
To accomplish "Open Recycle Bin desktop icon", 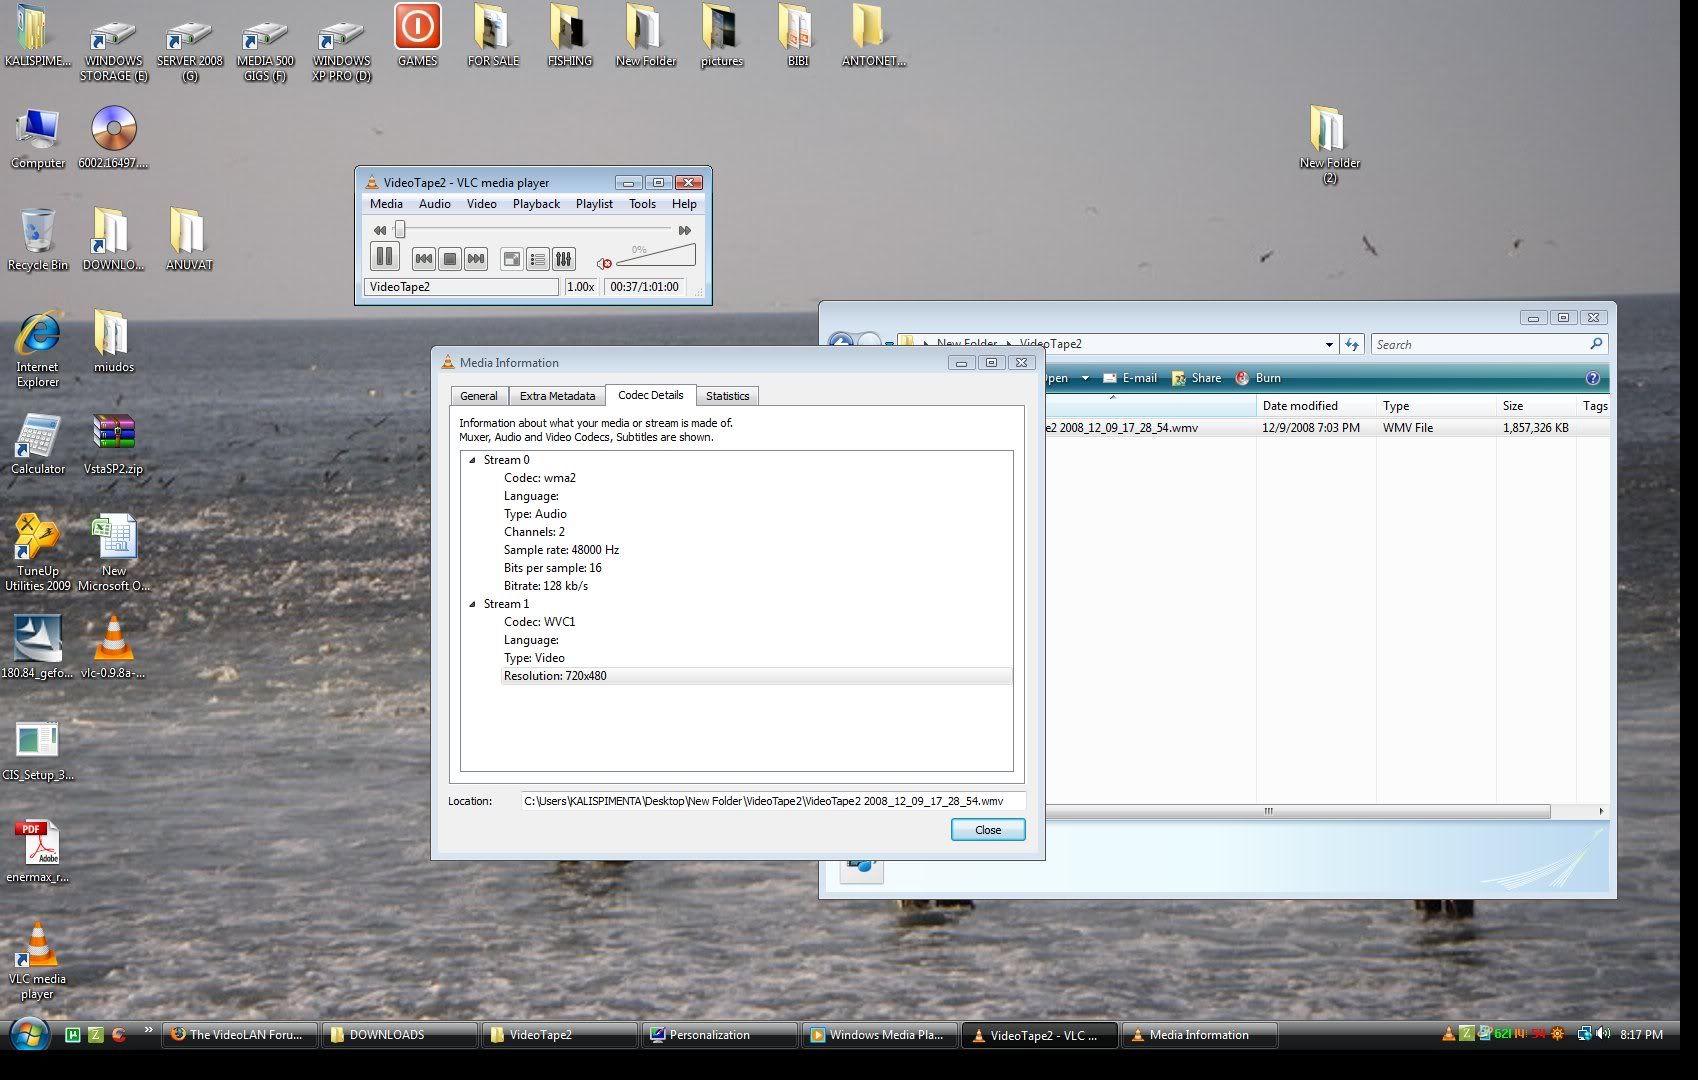I will [38, 240].
